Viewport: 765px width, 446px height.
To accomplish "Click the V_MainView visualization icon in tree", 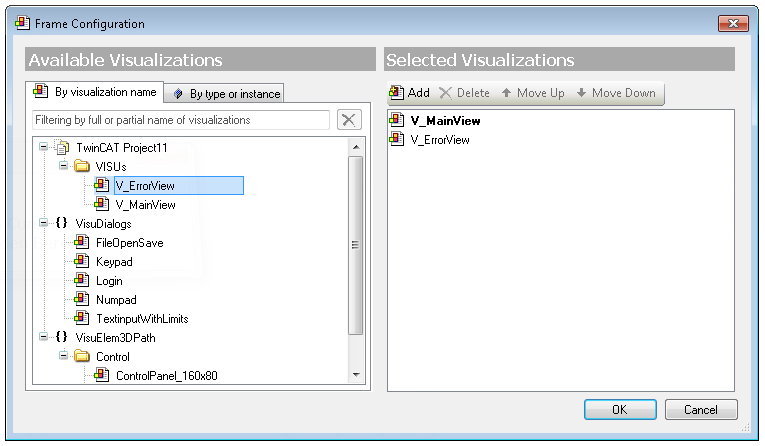I will pos(101,203).
